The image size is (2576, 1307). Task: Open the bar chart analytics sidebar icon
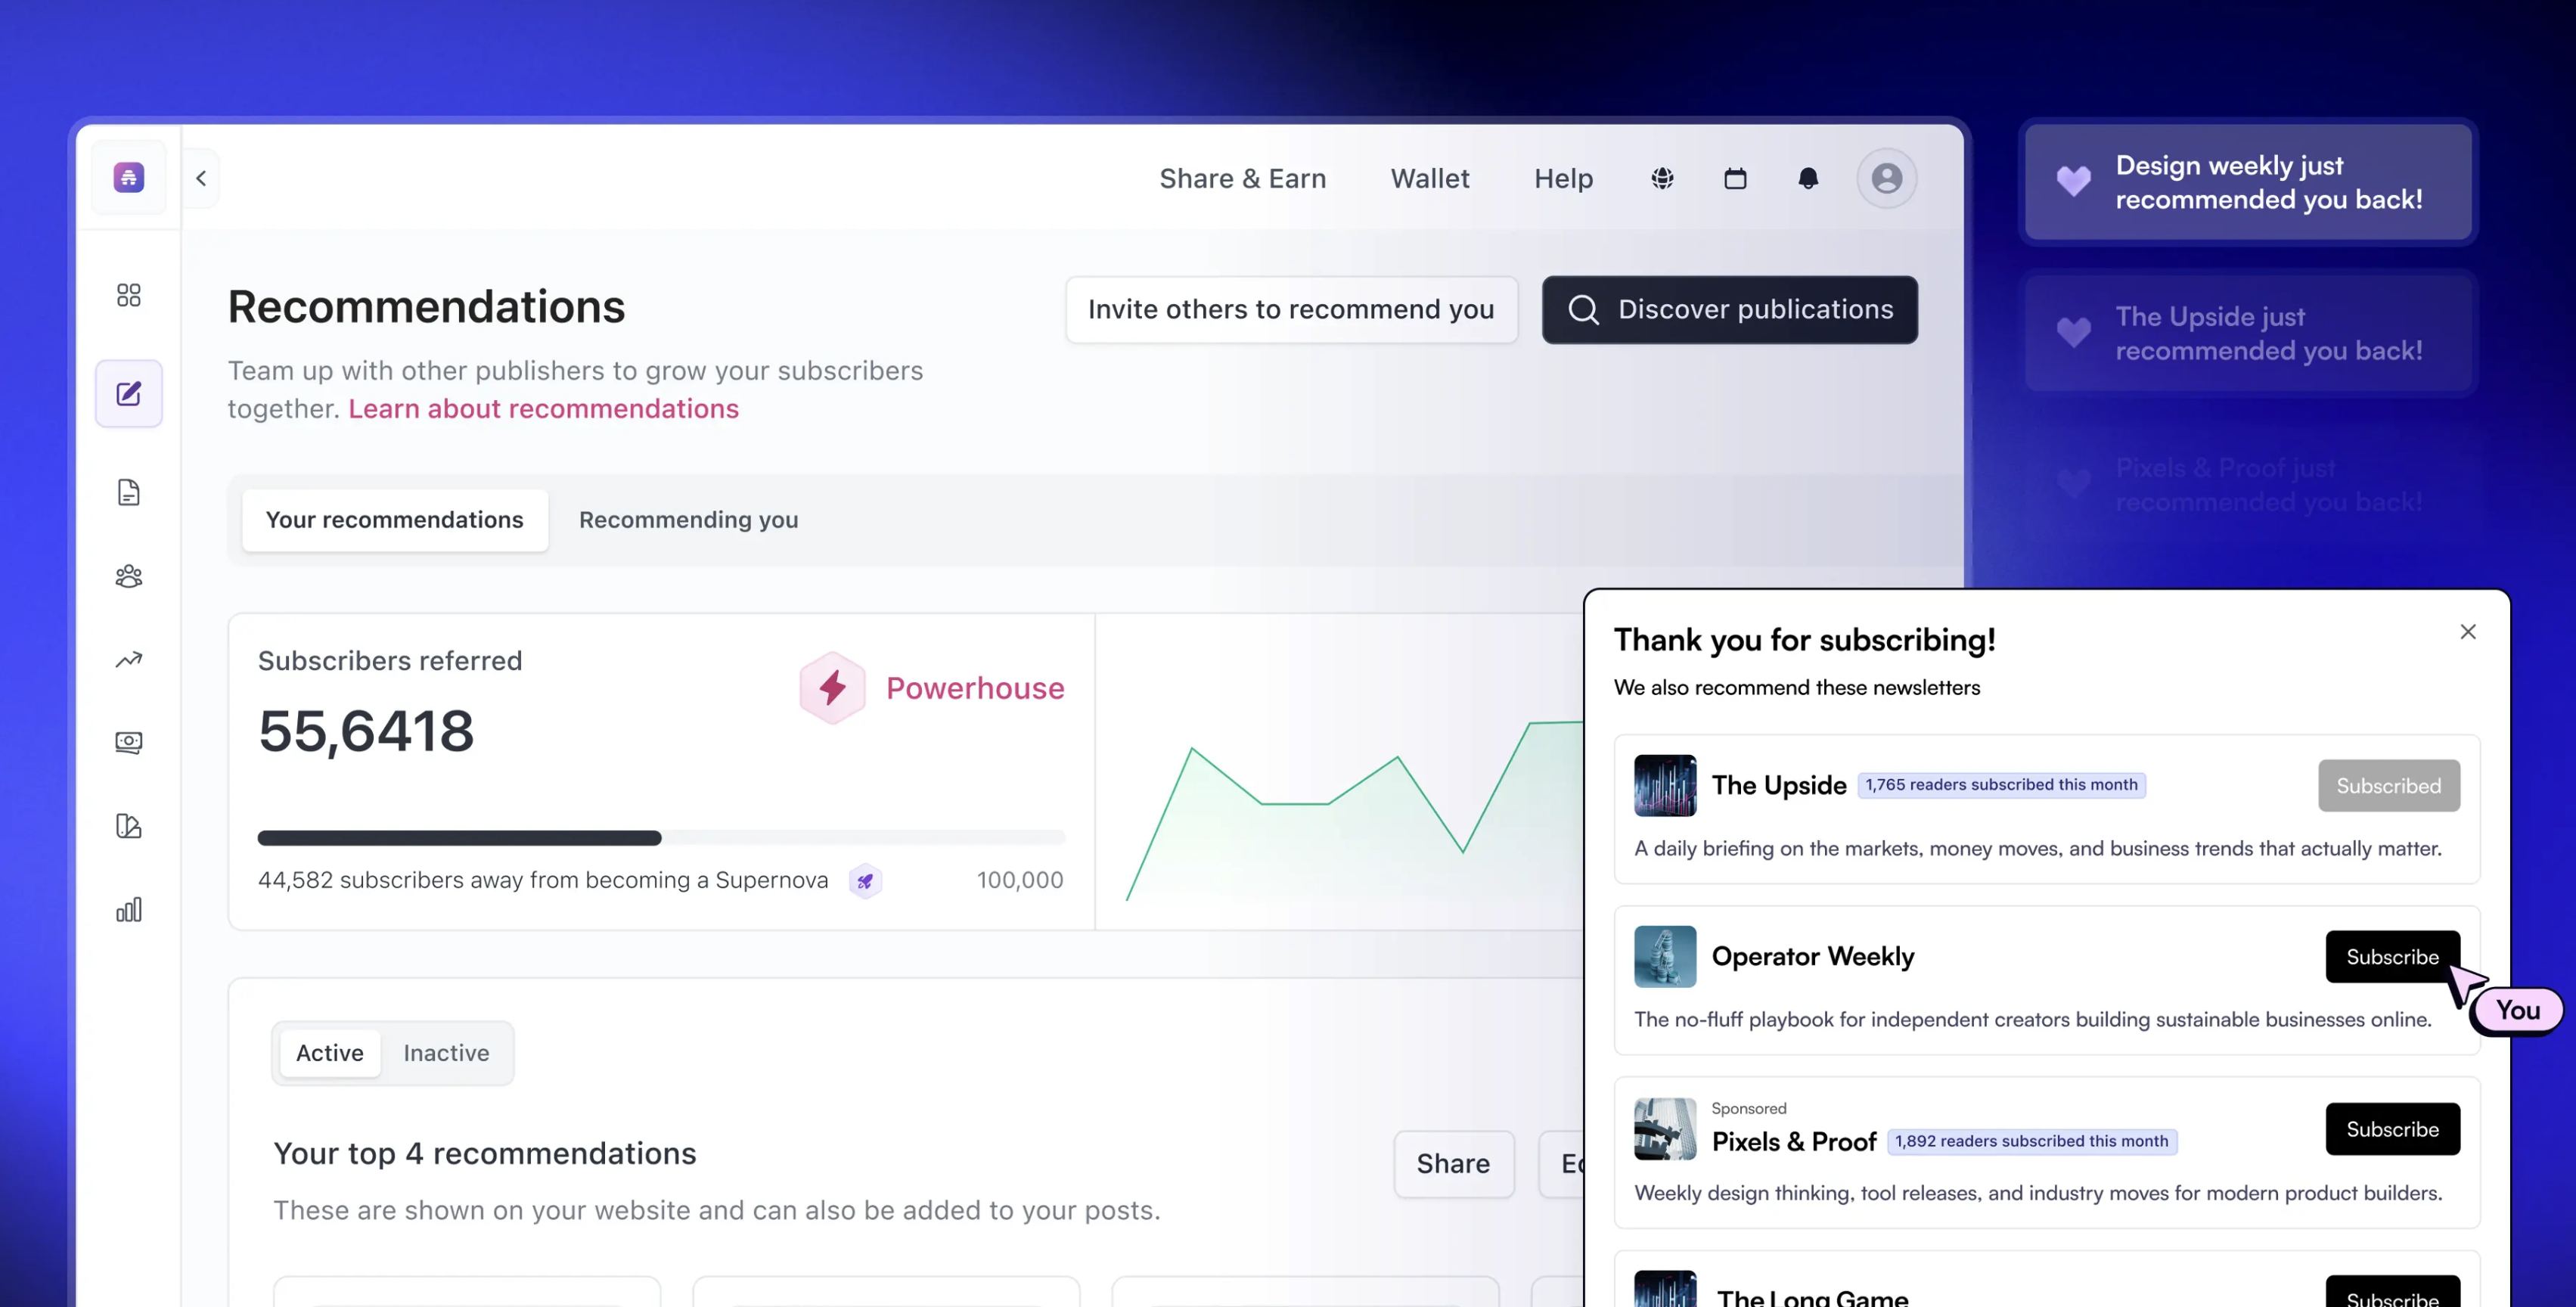(128, 909)
